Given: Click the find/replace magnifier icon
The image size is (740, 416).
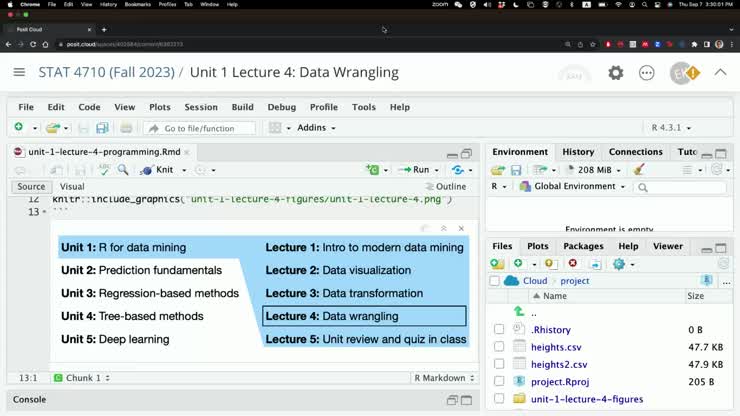Looking at the screenshot, I should coord(123,170).
